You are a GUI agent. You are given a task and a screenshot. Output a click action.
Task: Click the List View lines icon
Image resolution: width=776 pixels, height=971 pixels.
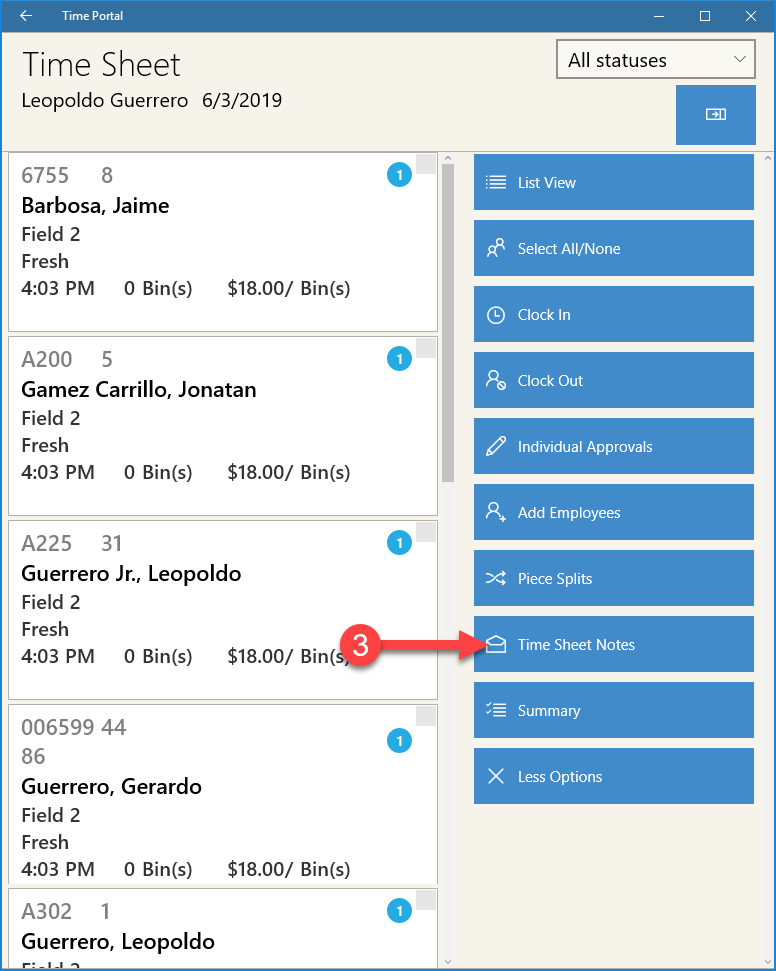495,182
